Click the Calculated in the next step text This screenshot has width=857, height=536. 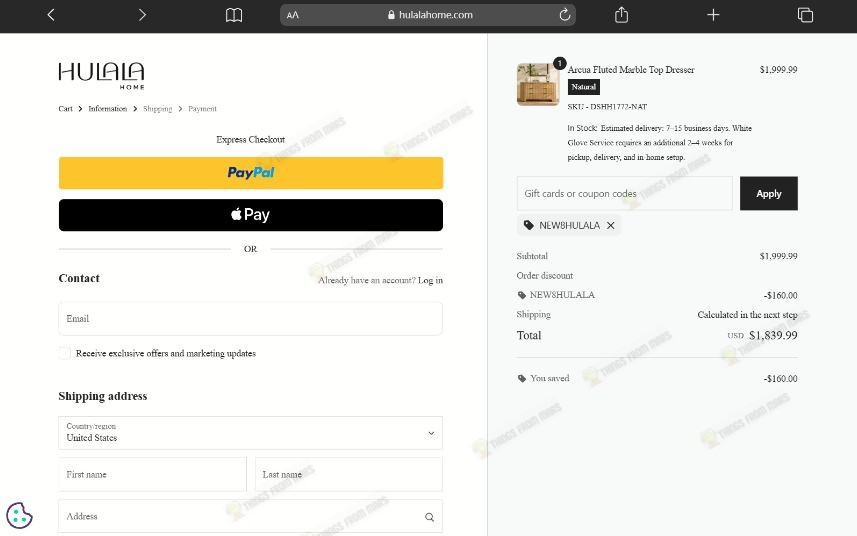pos(747,315)
